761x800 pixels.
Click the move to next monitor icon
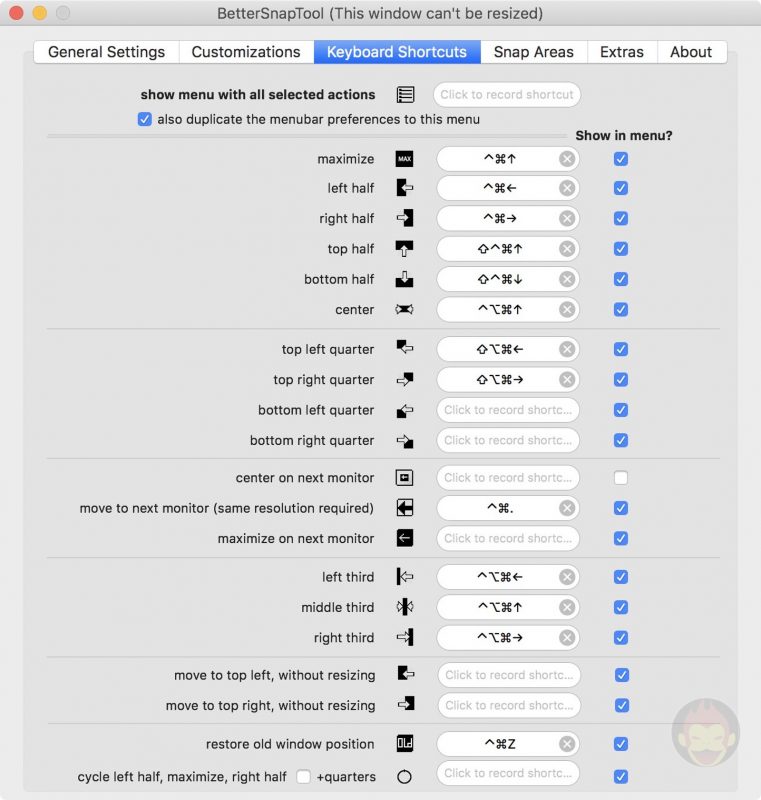click(404, 507)
